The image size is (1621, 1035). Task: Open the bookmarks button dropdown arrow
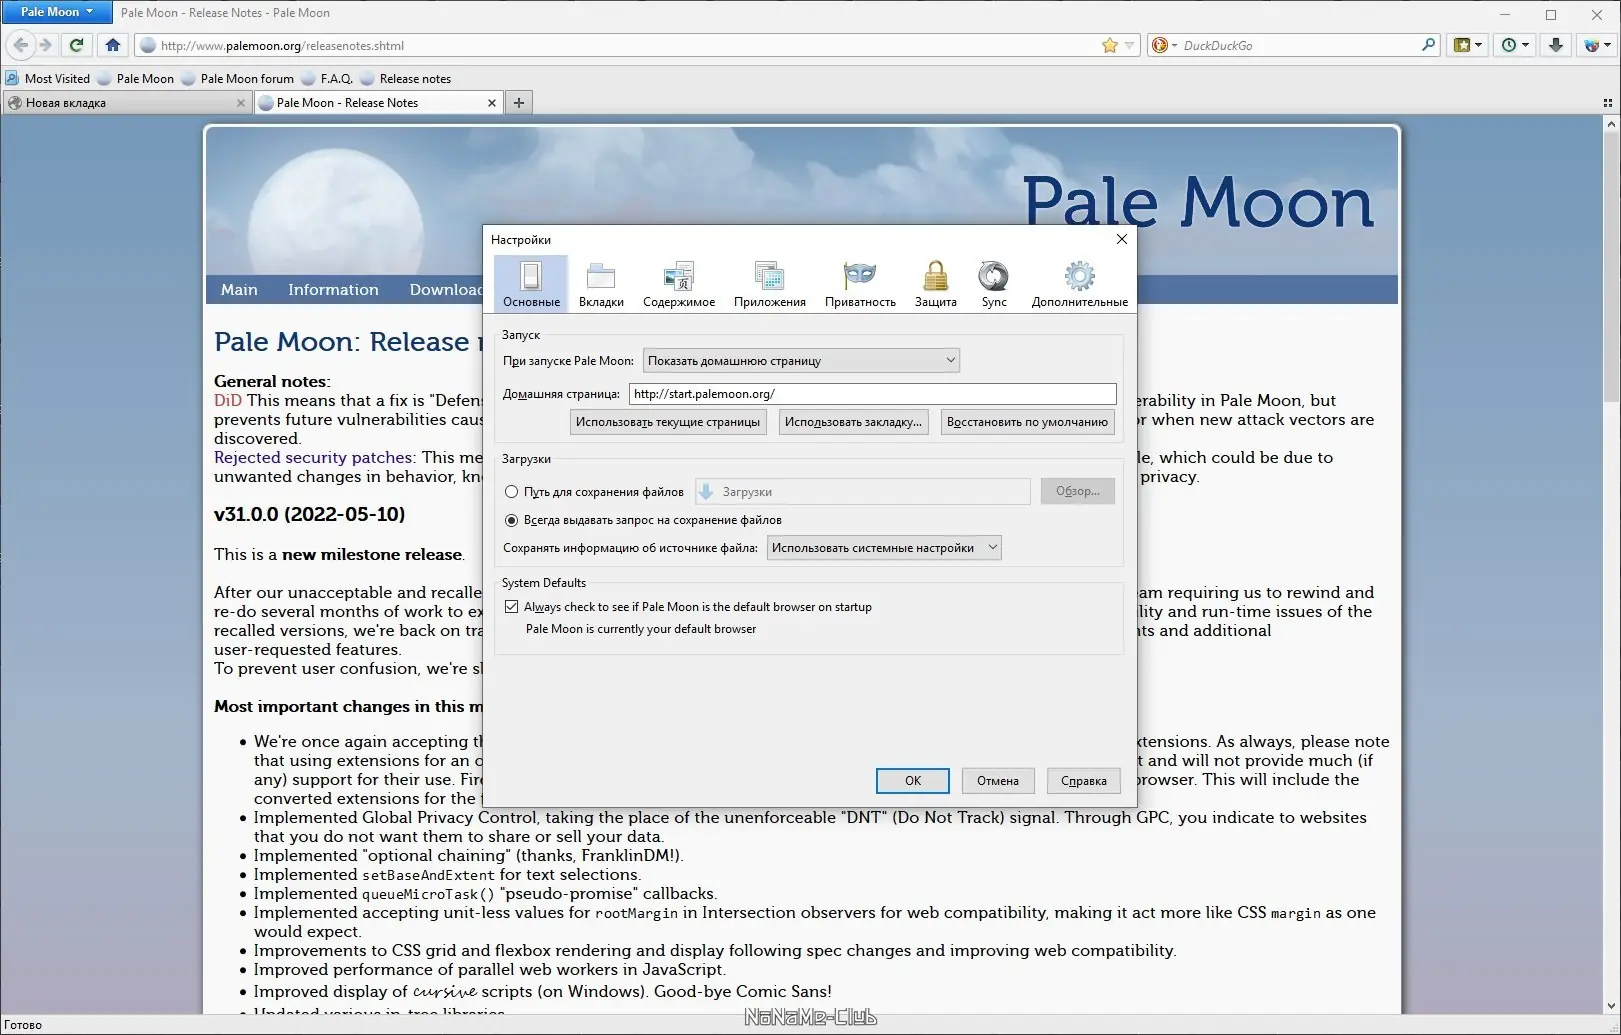(1478, 45)
